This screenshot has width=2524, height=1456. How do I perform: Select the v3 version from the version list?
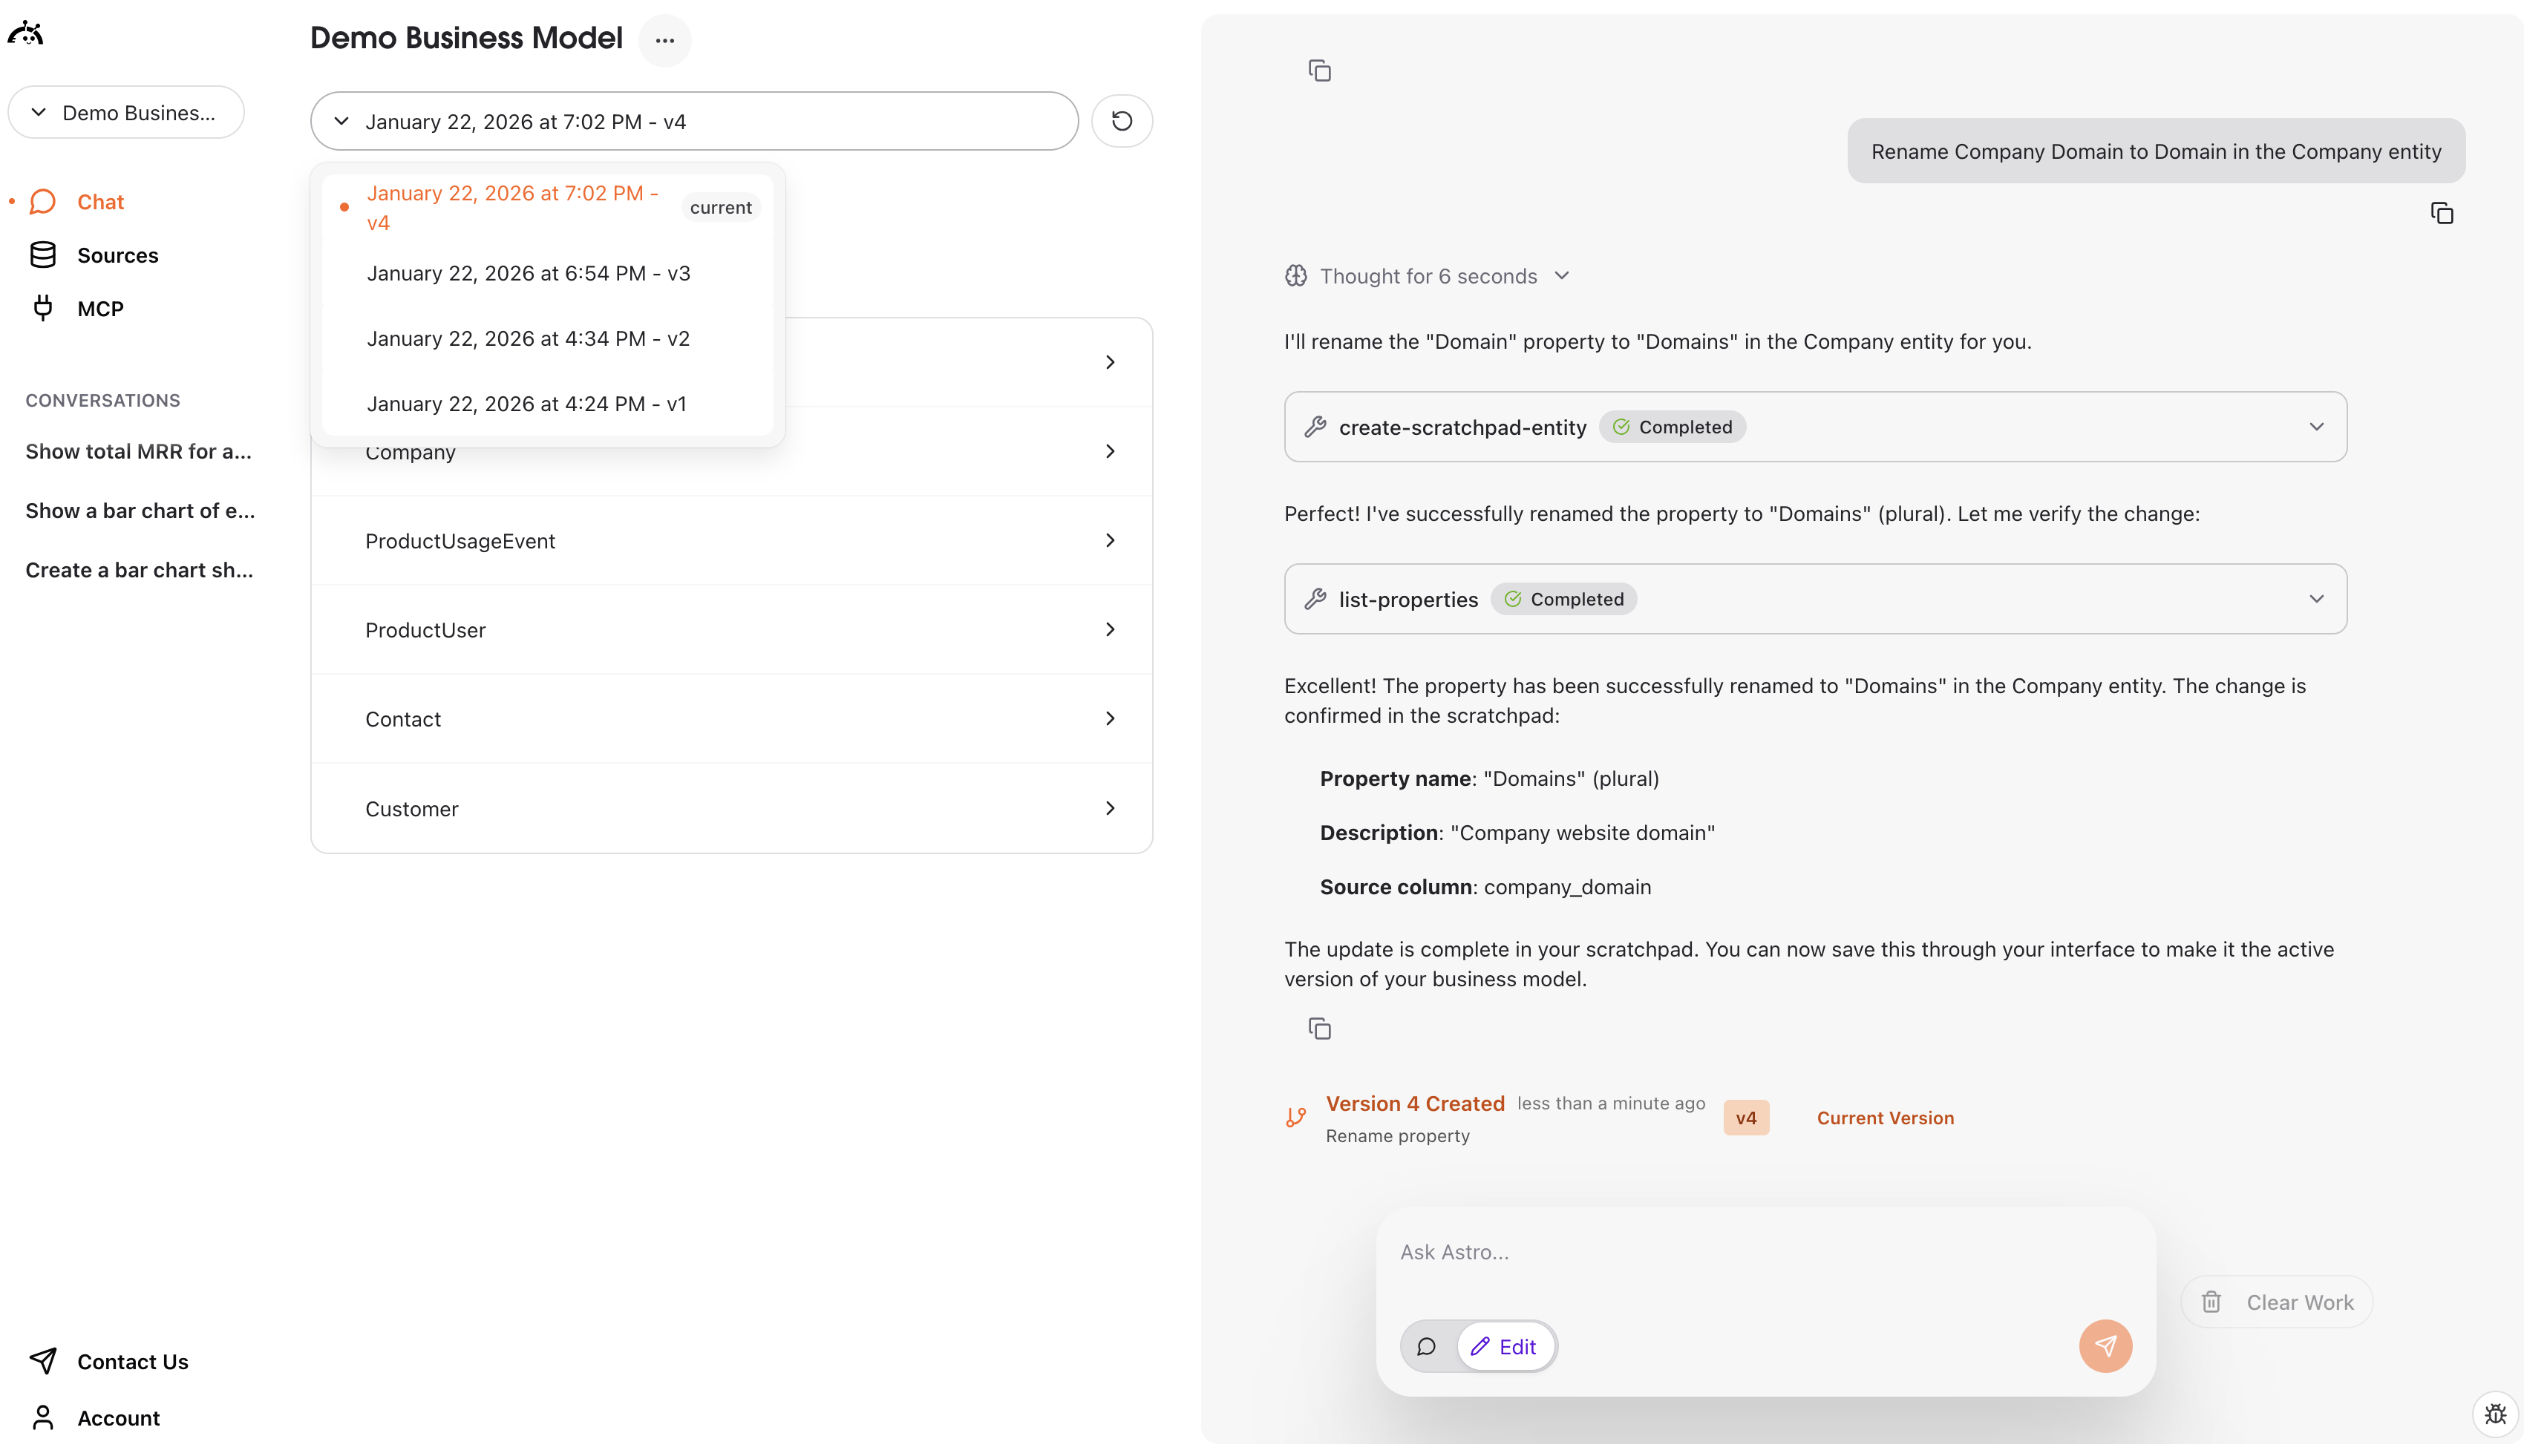point(528,272)
